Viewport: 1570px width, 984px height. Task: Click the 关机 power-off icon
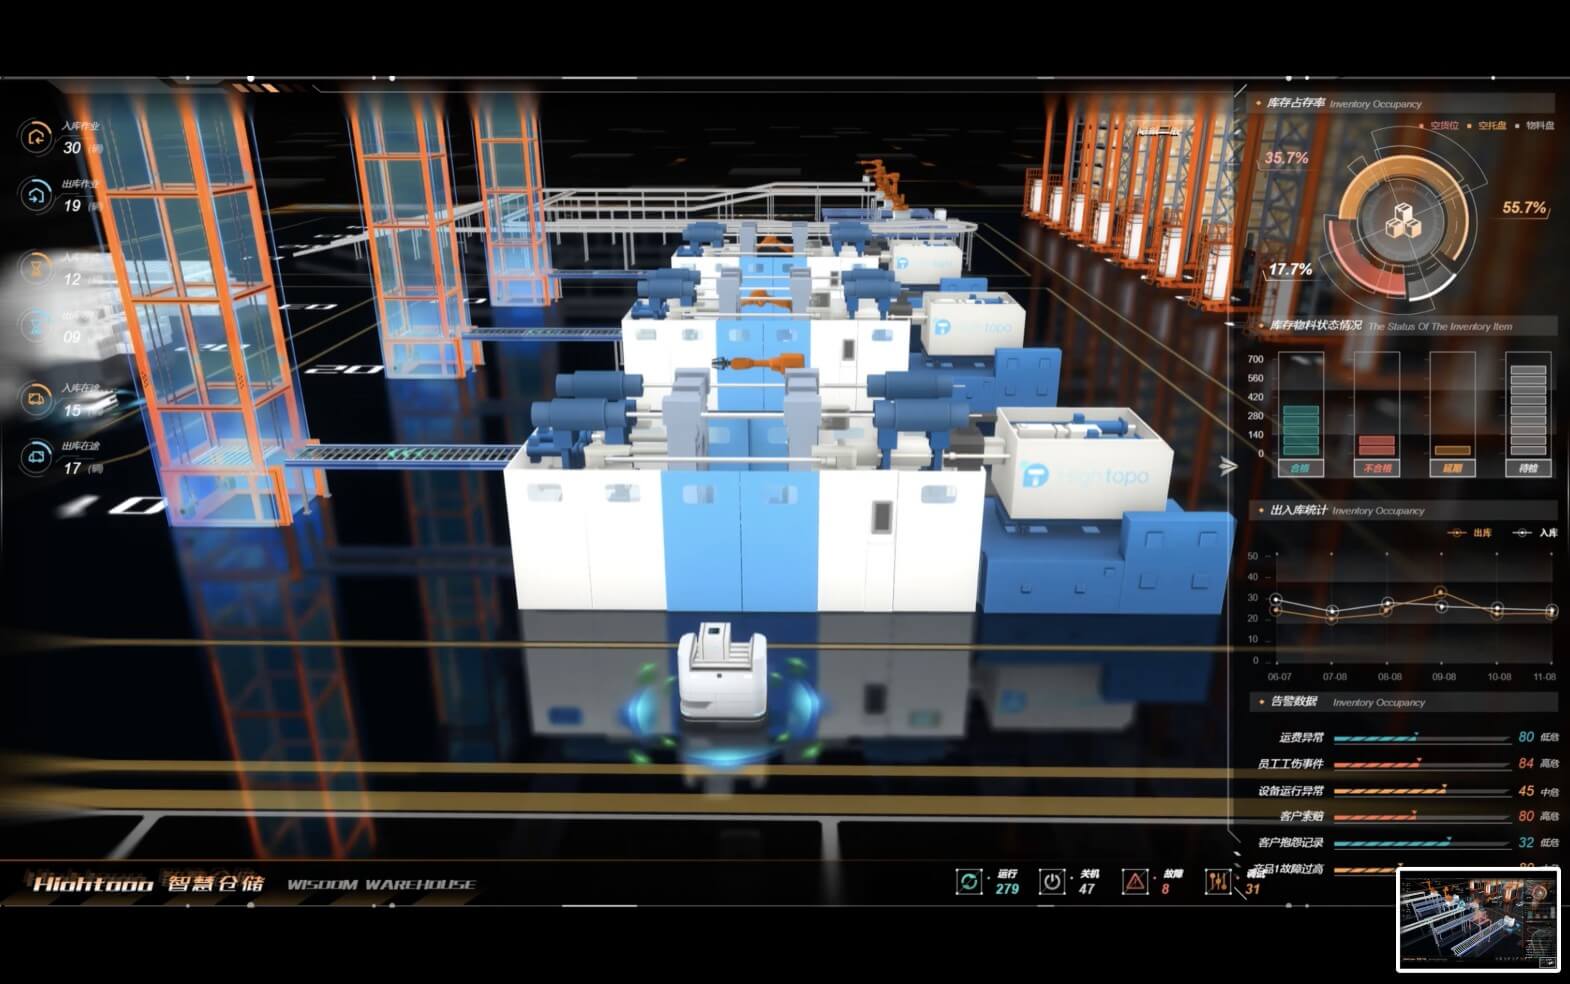coord(1052,881)
